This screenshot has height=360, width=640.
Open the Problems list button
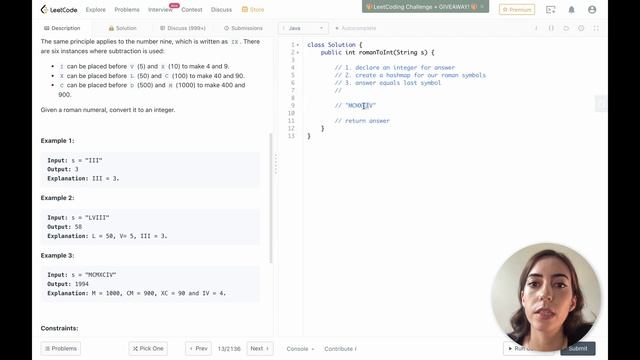[60, 349]
